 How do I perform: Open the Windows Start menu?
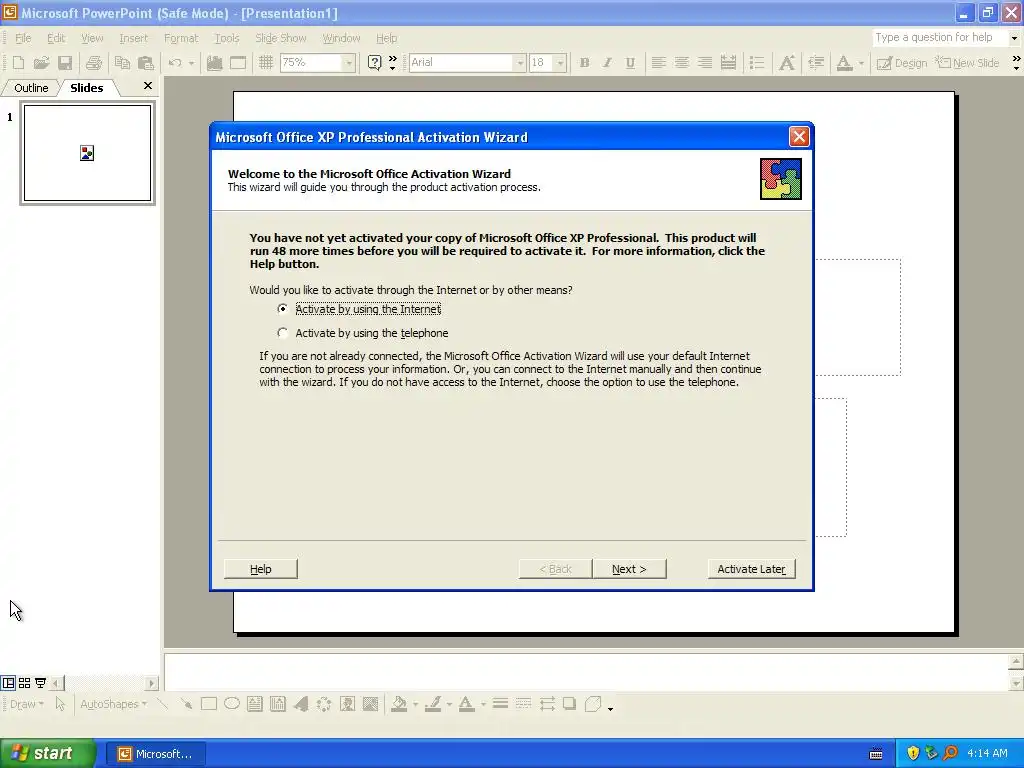(x=48, y=753)
